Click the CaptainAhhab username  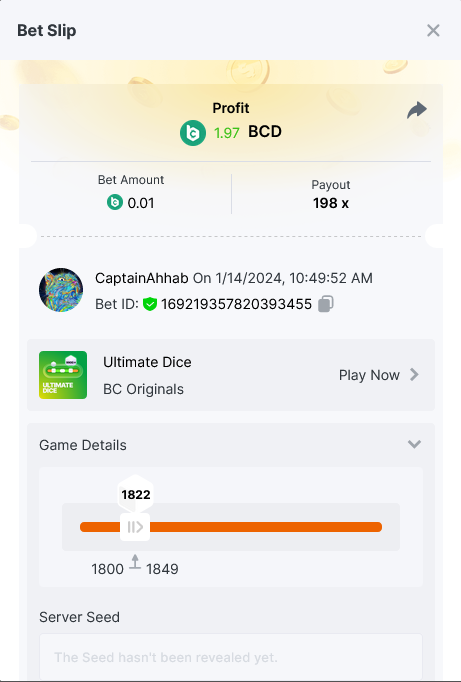[x=142, y=278]
